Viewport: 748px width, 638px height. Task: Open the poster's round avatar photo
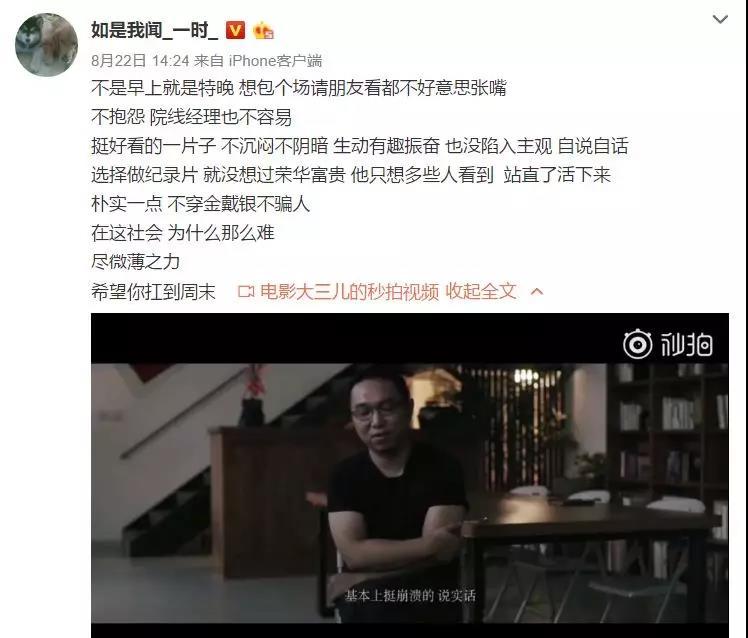tap(46, 45)
